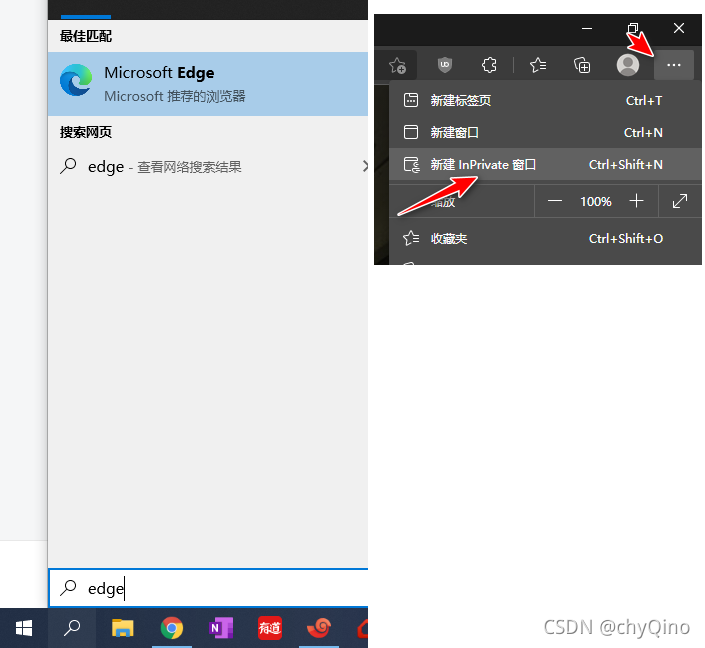705x648 pixels.
Task: Open the Favorites list icon in Edge toolbar
Action: point(538,66)
